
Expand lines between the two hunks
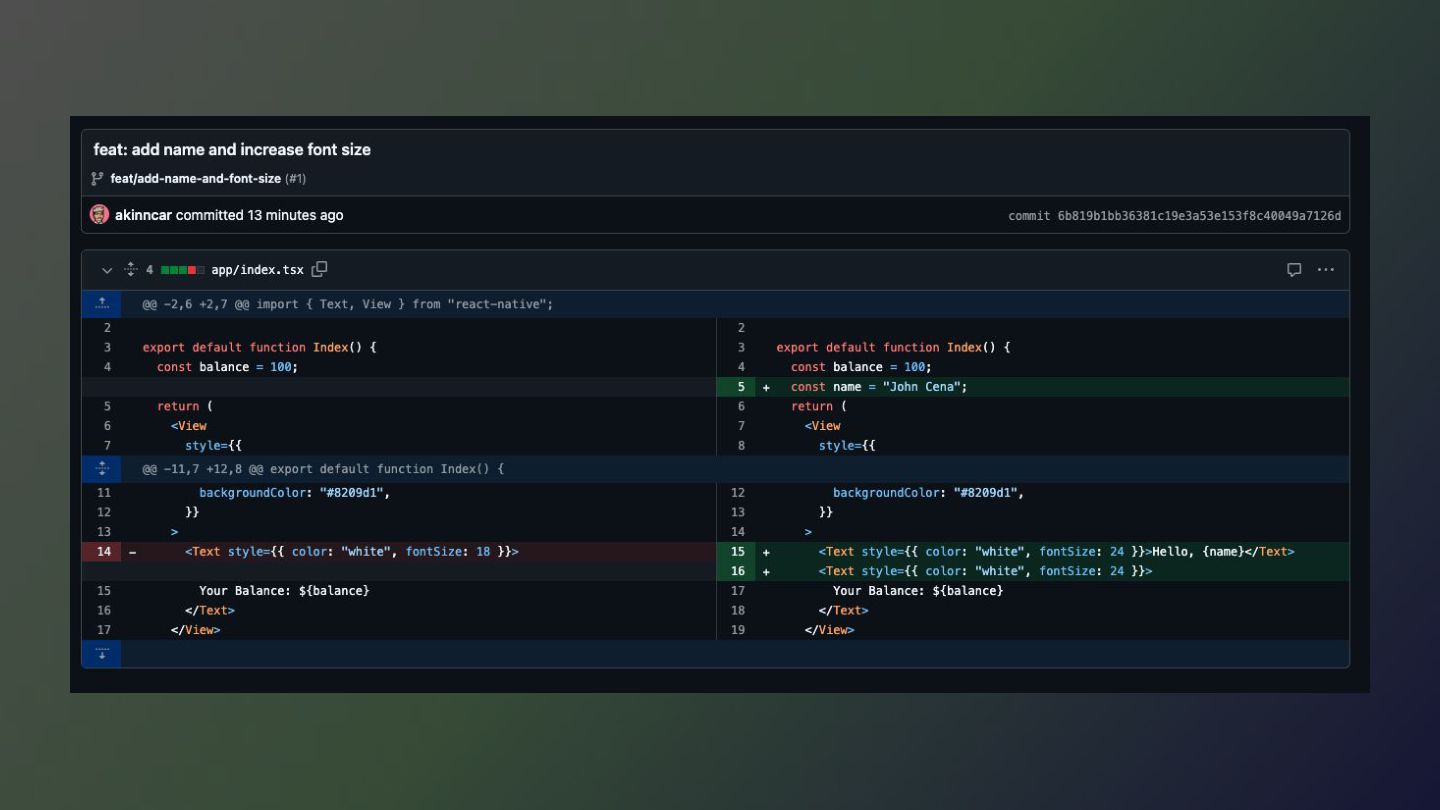(x=101, y=469)
